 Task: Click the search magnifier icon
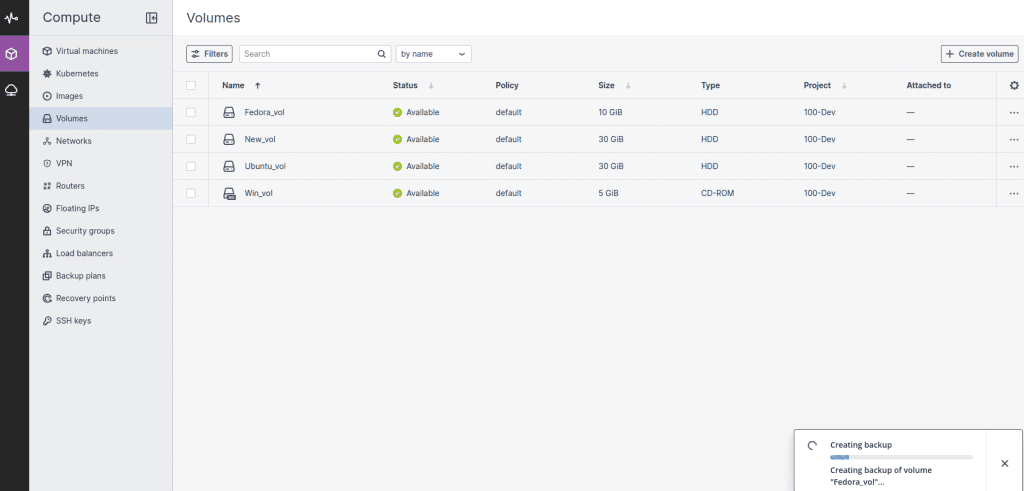tap(382, 54)
